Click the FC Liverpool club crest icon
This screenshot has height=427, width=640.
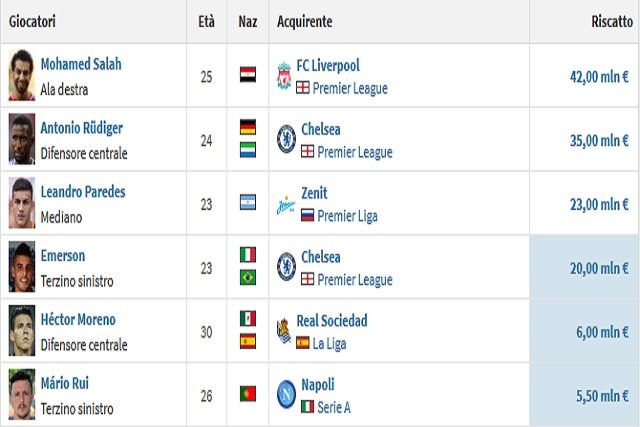click(x=284, y=76)
